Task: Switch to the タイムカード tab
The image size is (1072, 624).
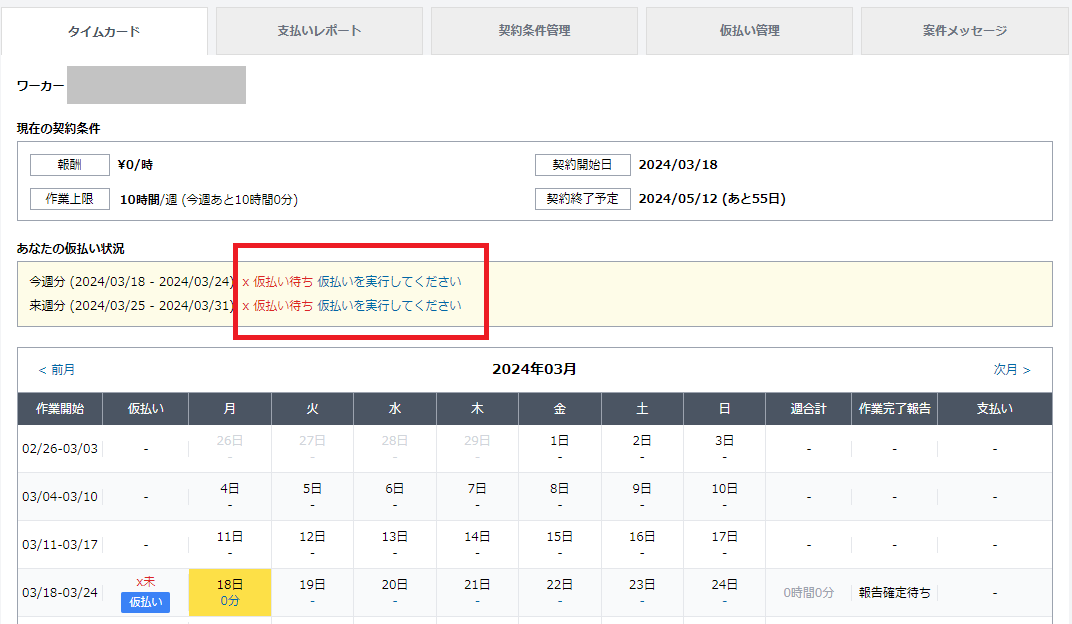Action: pyautogui.click(x=104, y=31)
